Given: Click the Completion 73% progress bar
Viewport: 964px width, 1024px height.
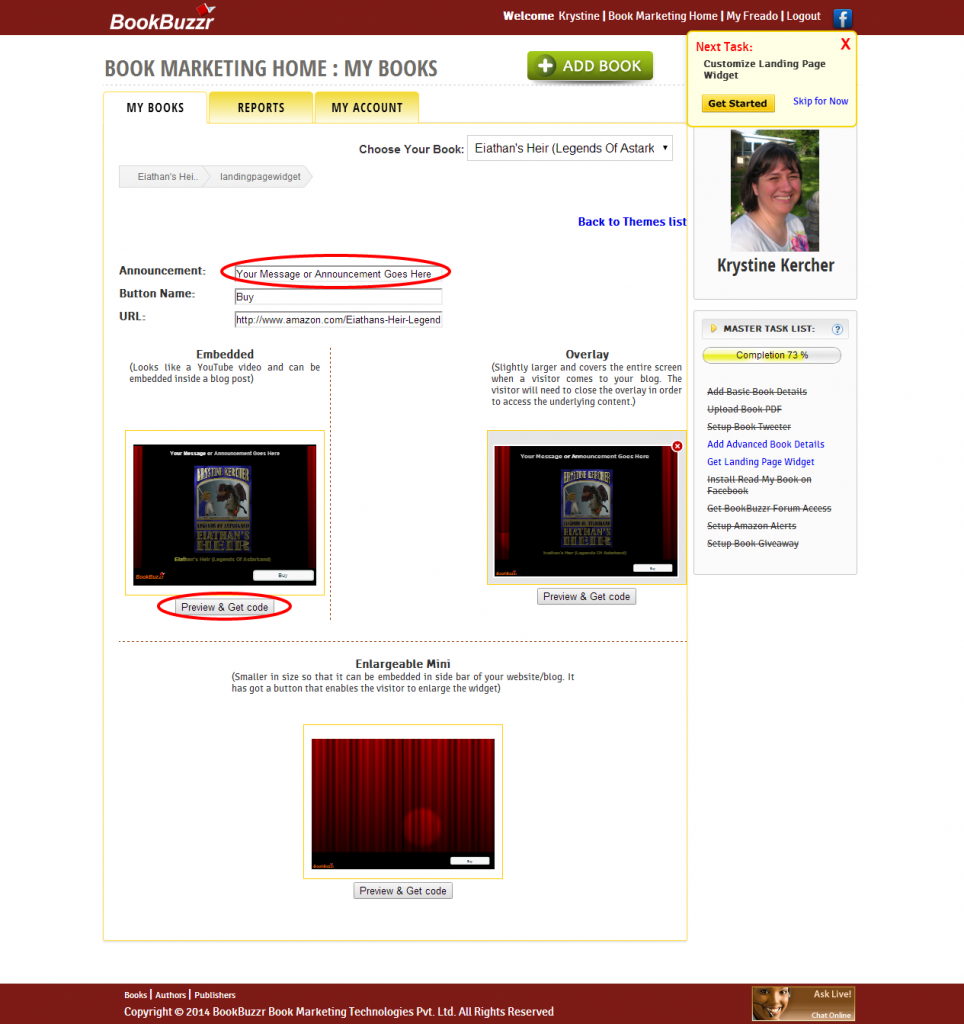Looking at the screenshot, I should pos(772,355).
